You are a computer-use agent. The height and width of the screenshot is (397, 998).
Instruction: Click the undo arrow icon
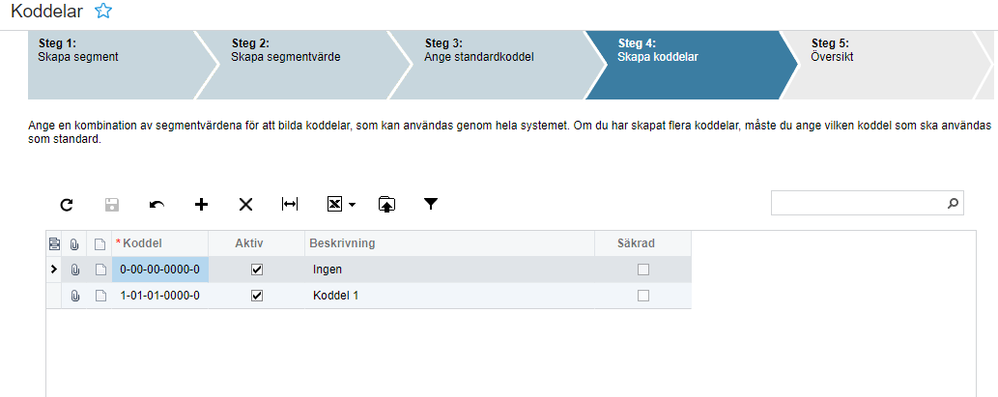[x=157, y=204]
